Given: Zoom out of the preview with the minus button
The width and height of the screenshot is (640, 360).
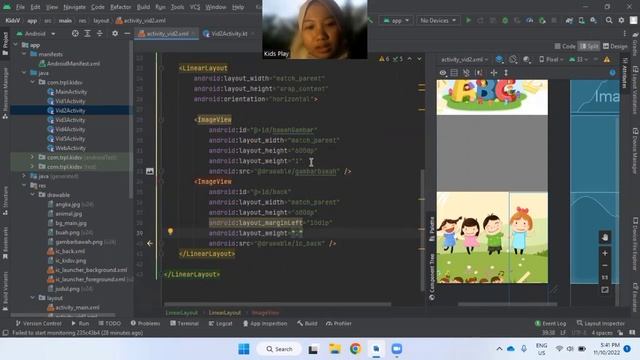Looking at the screenshot, I should tap(605, 265).
